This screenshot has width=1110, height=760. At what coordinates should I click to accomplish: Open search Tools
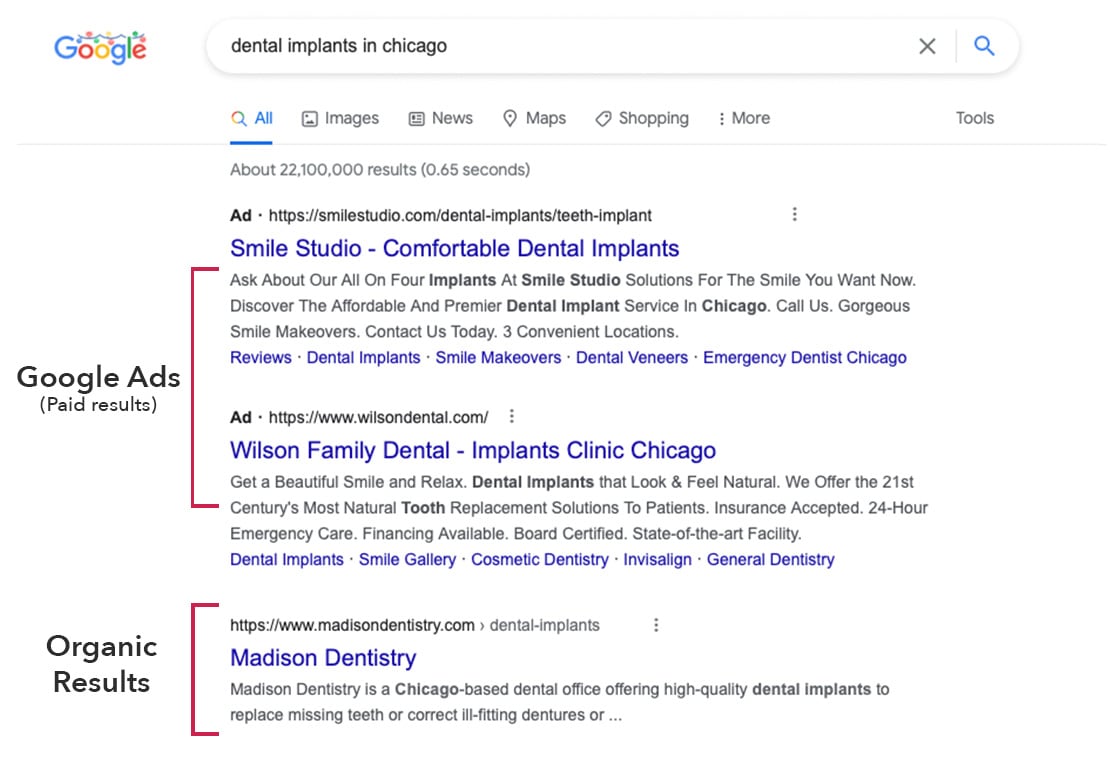pyautogui.click(x=975, y=118)
